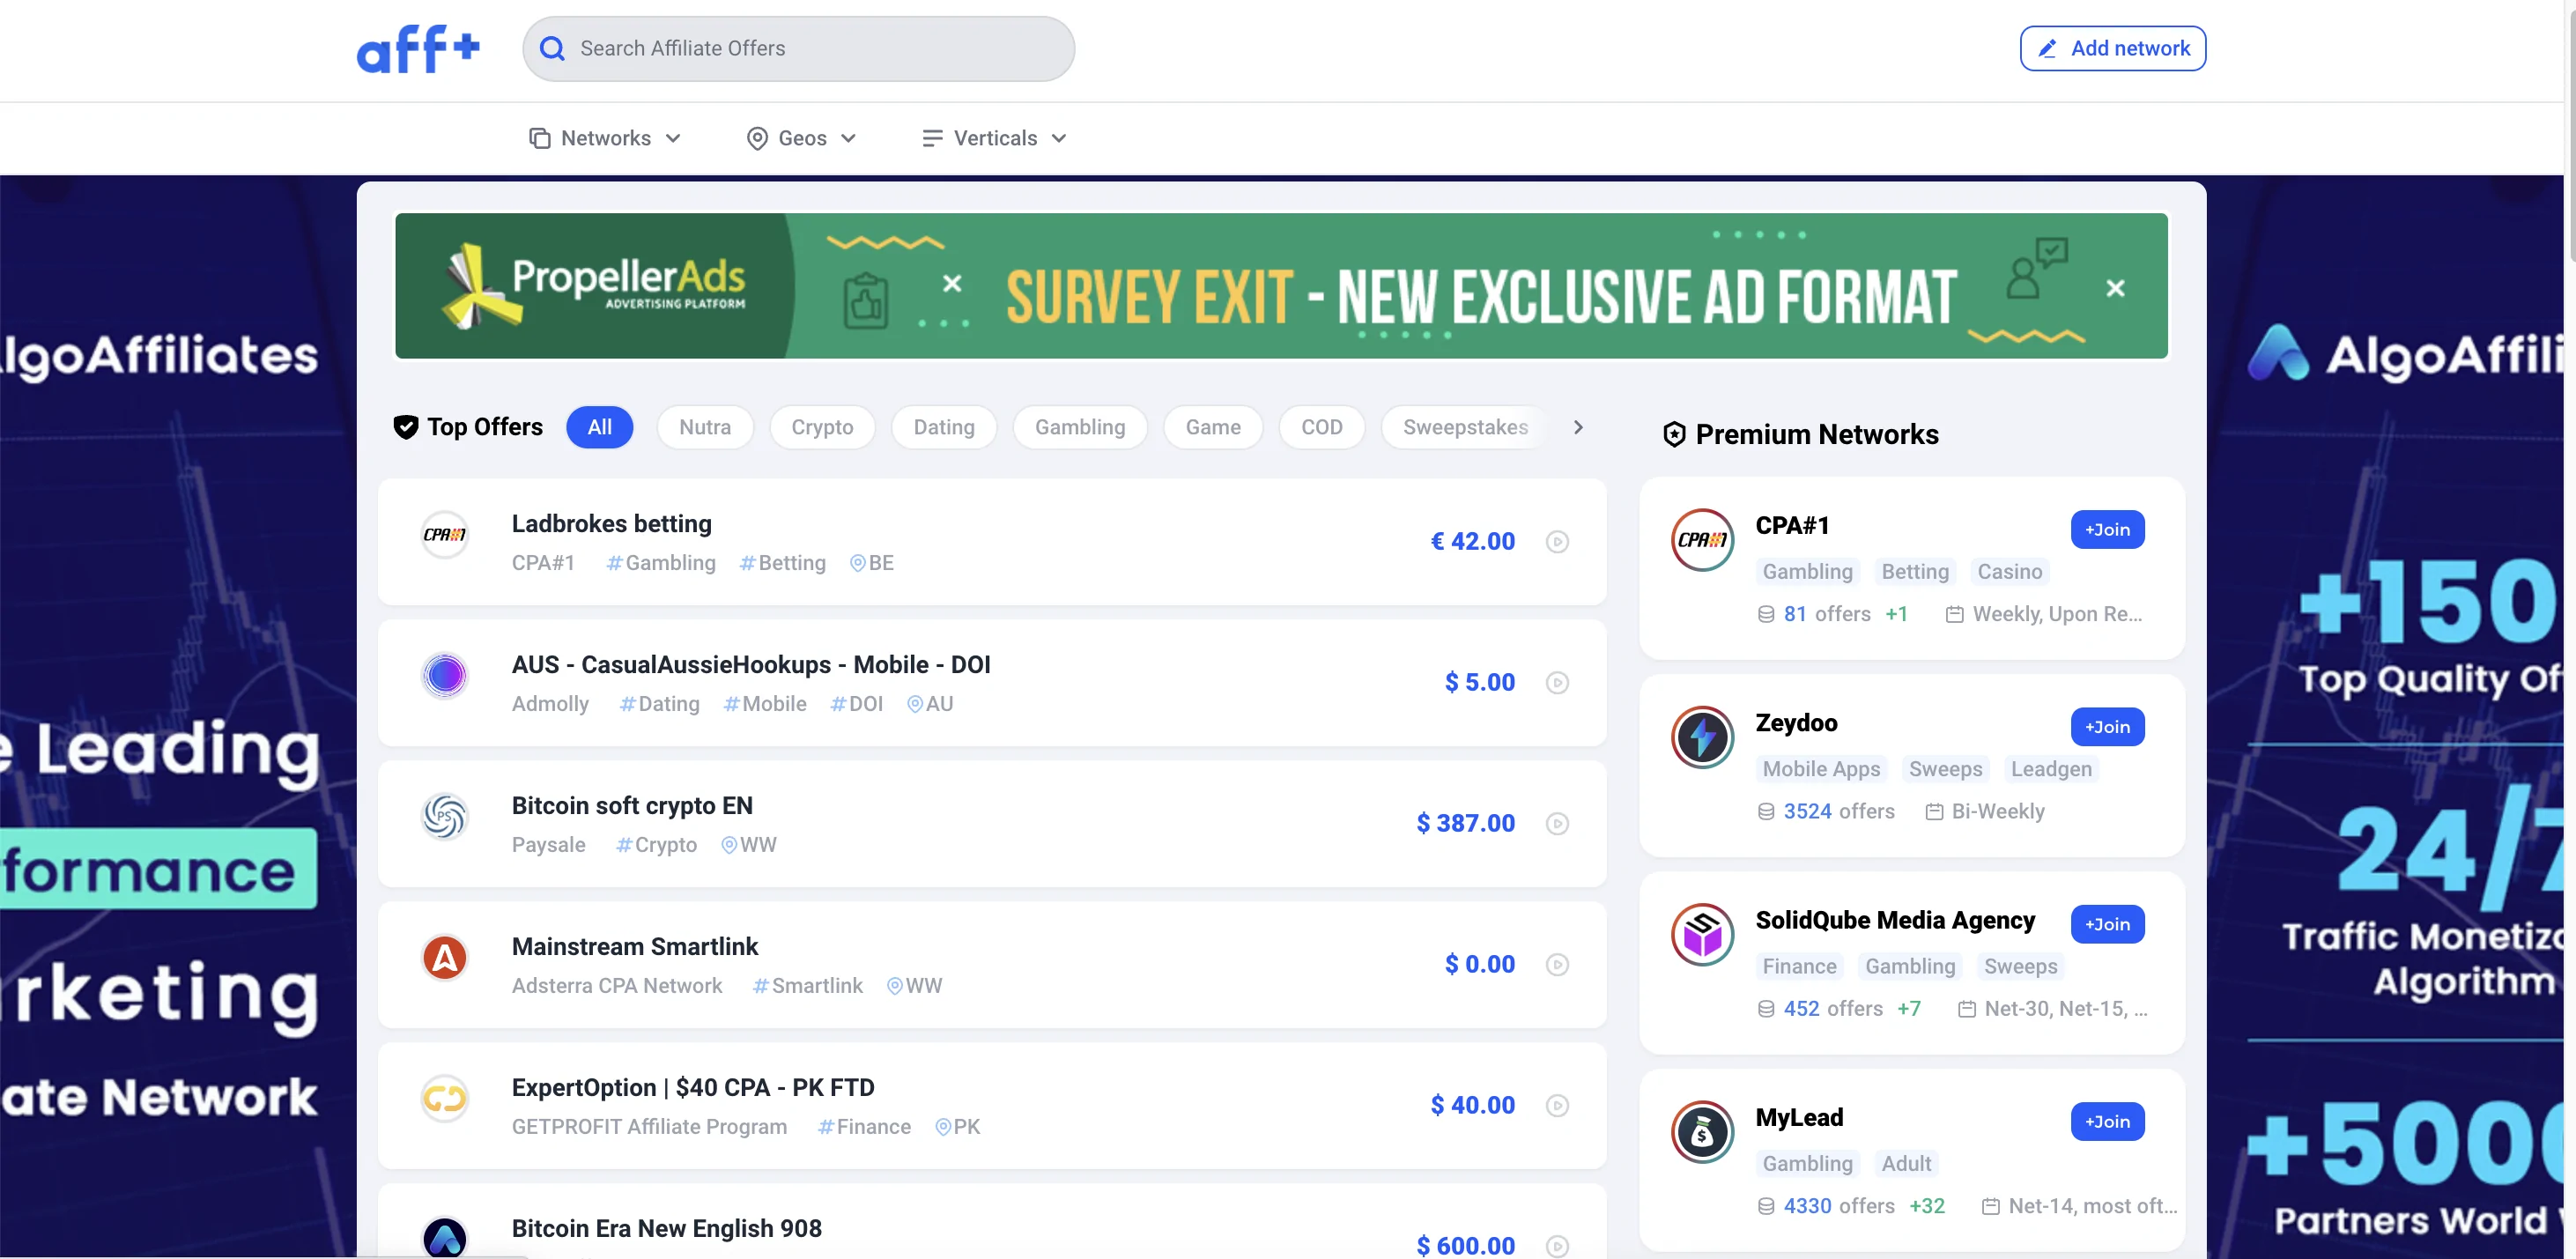Click the #Dating tag
Screen dimensions: 2576x1259
coord(658,704)
